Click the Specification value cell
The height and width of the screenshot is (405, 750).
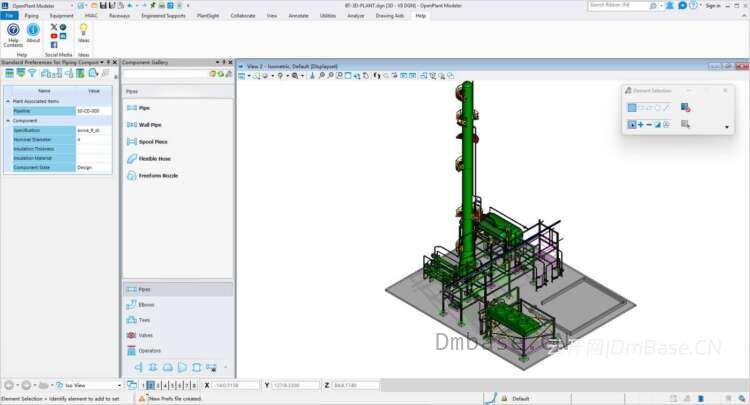click(94, 130)
